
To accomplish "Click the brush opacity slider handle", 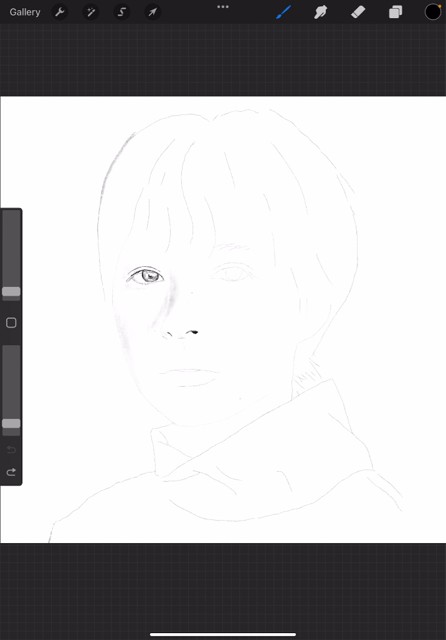I will click(11, 423).
